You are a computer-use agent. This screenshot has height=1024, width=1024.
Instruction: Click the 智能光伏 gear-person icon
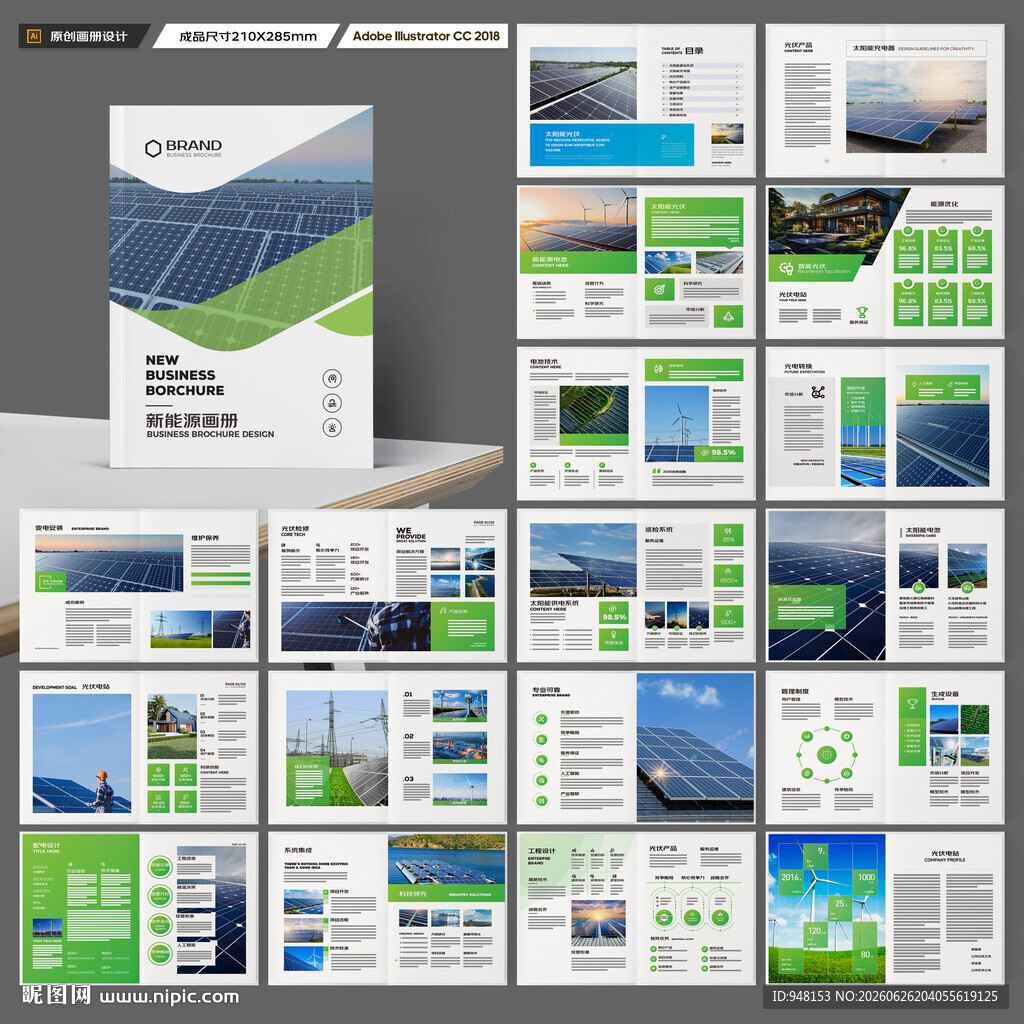(786, 267)
